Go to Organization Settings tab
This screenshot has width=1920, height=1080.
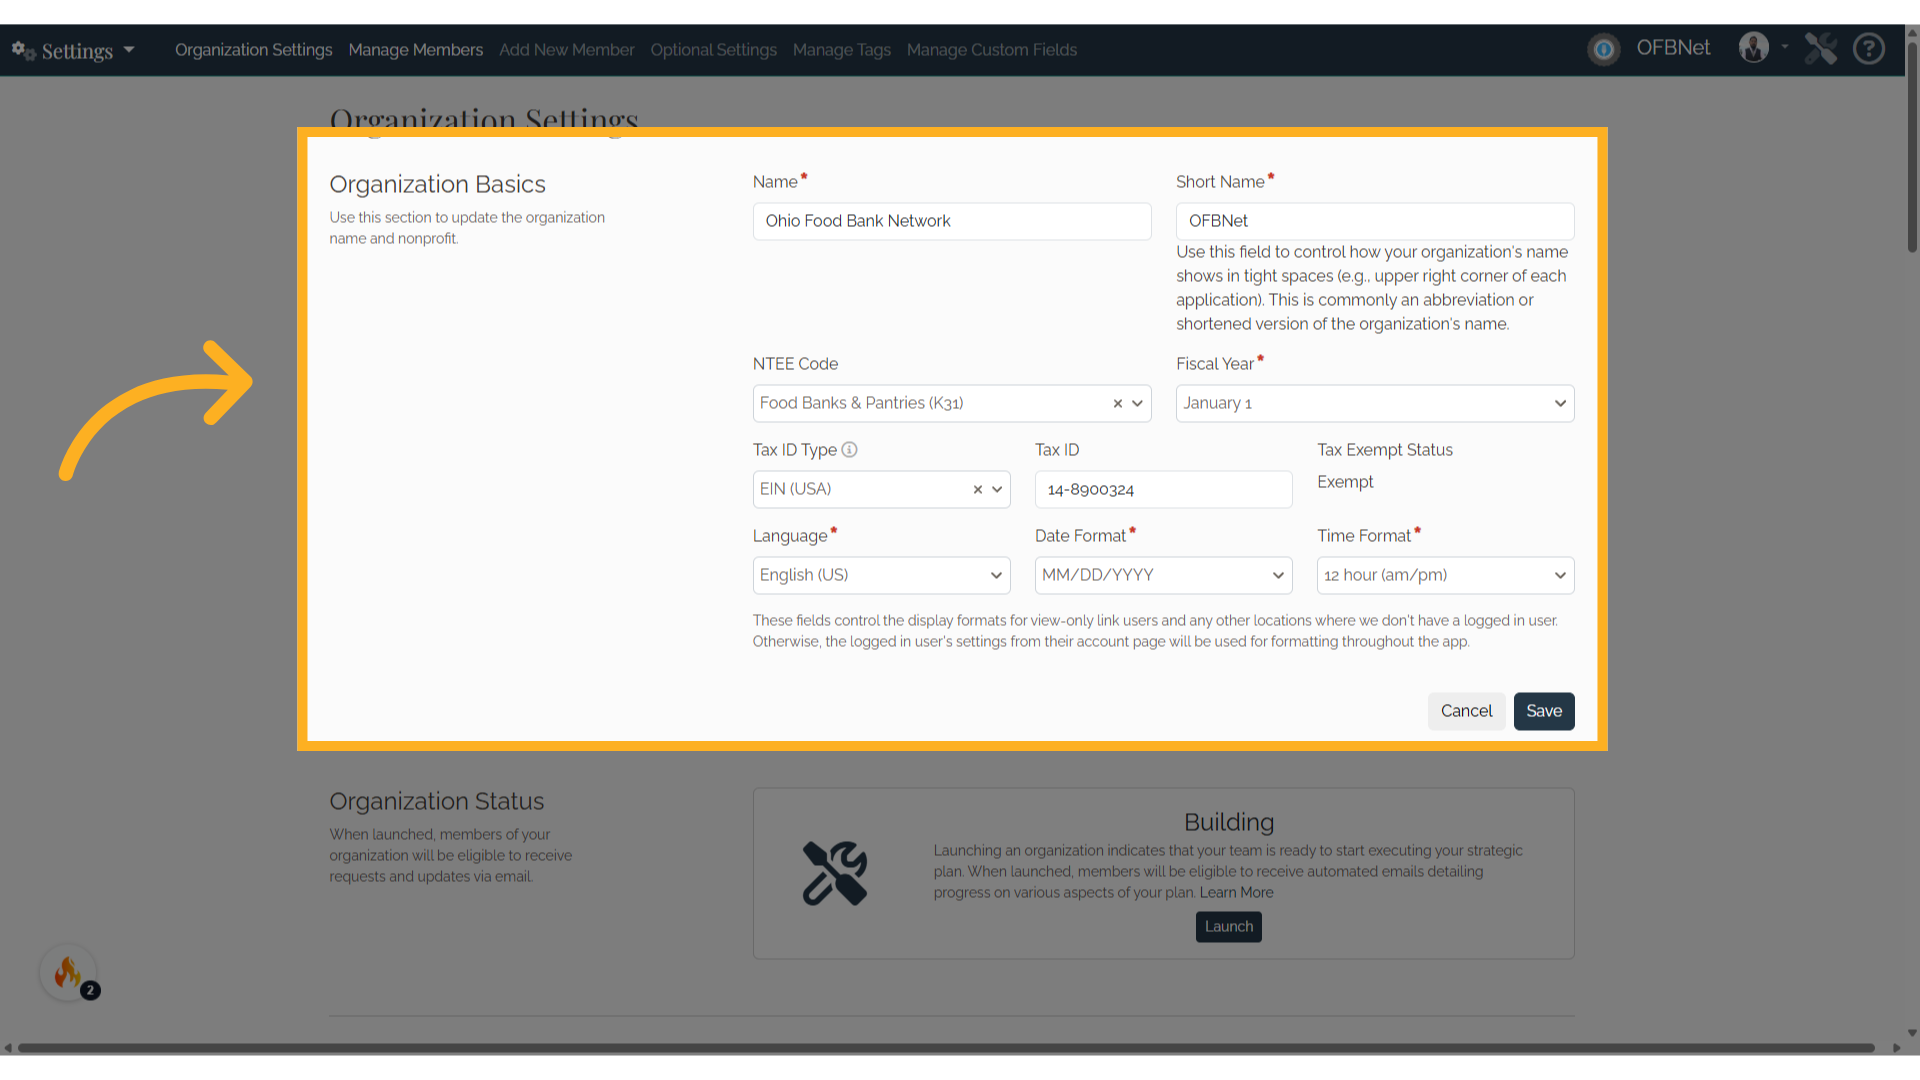coord(254,50)
